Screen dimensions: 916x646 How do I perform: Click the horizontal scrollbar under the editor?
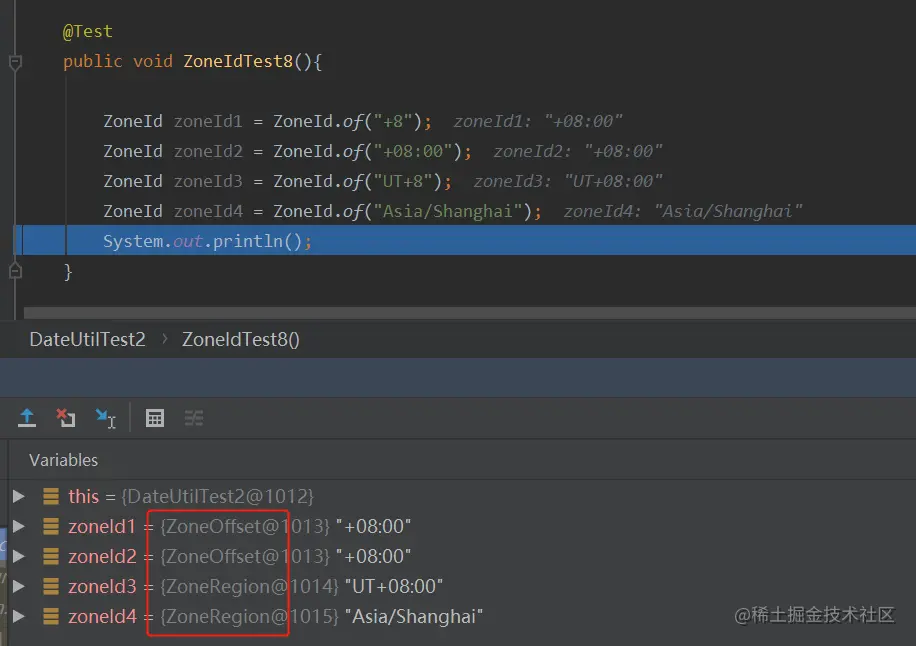[470, 312]
